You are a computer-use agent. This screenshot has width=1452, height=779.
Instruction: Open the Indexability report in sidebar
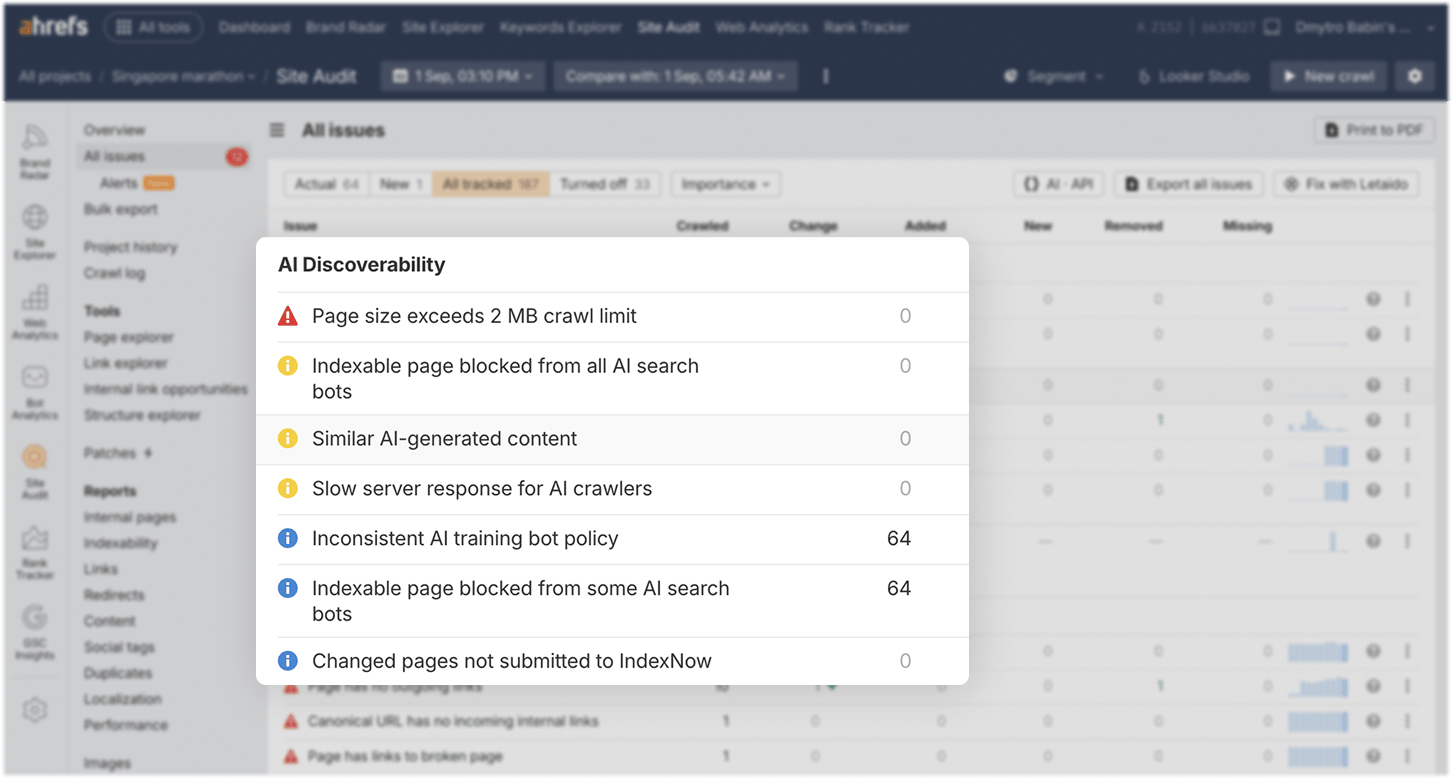click(121, 543)
